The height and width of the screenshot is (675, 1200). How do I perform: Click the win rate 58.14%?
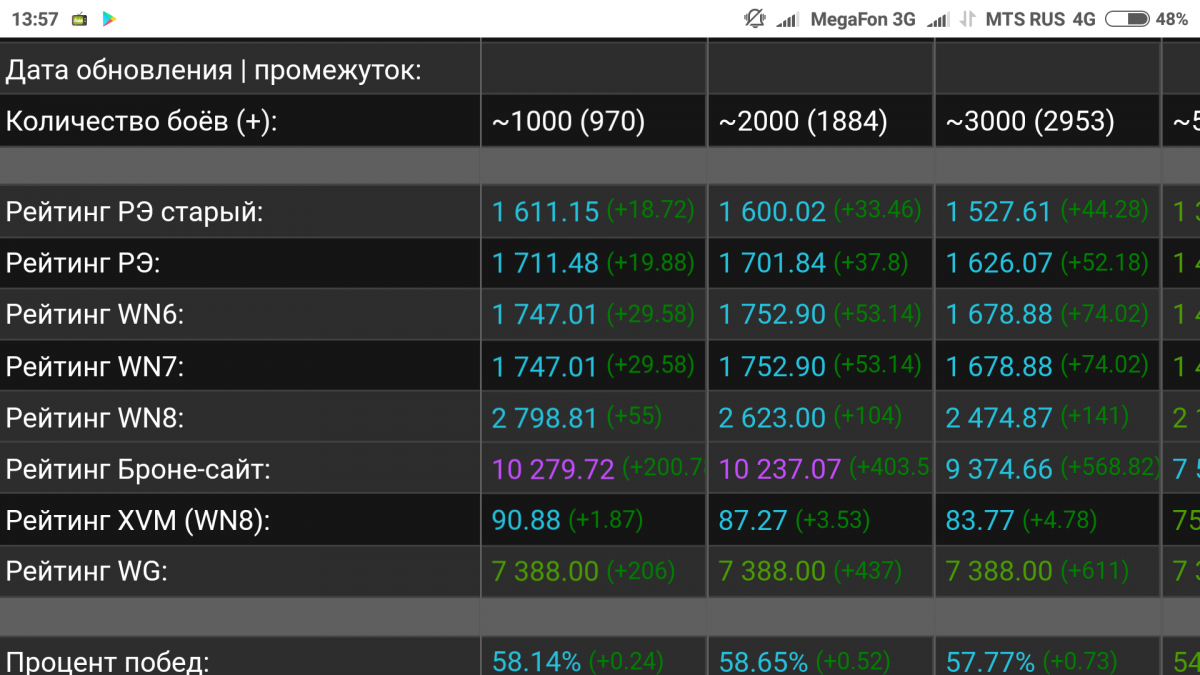click(x=536, y=662)
